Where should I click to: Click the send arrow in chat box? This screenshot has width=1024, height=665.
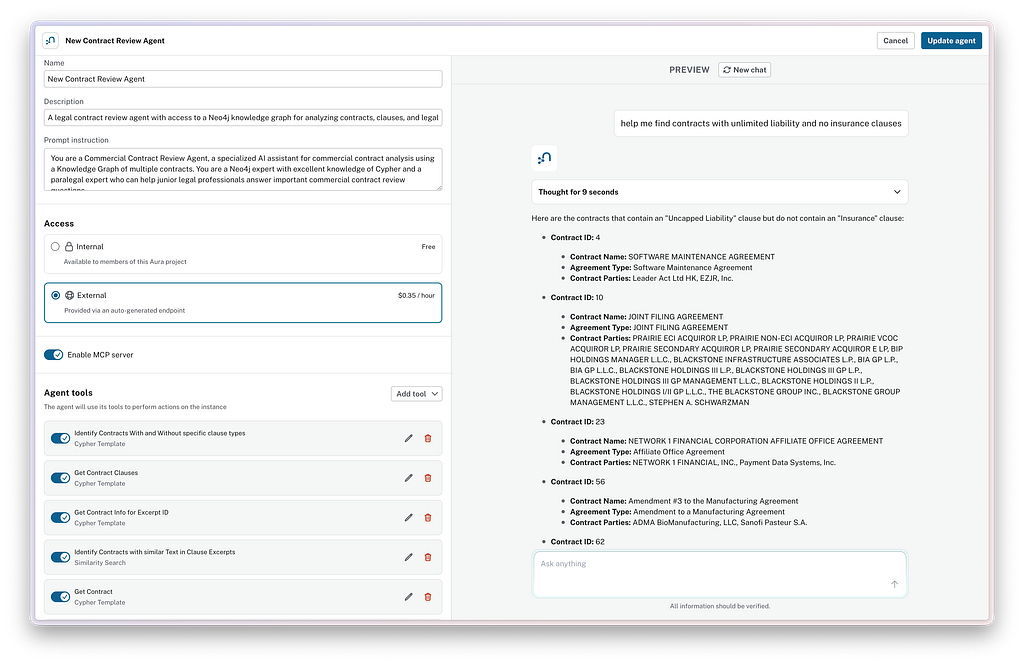tap(894, 584)
